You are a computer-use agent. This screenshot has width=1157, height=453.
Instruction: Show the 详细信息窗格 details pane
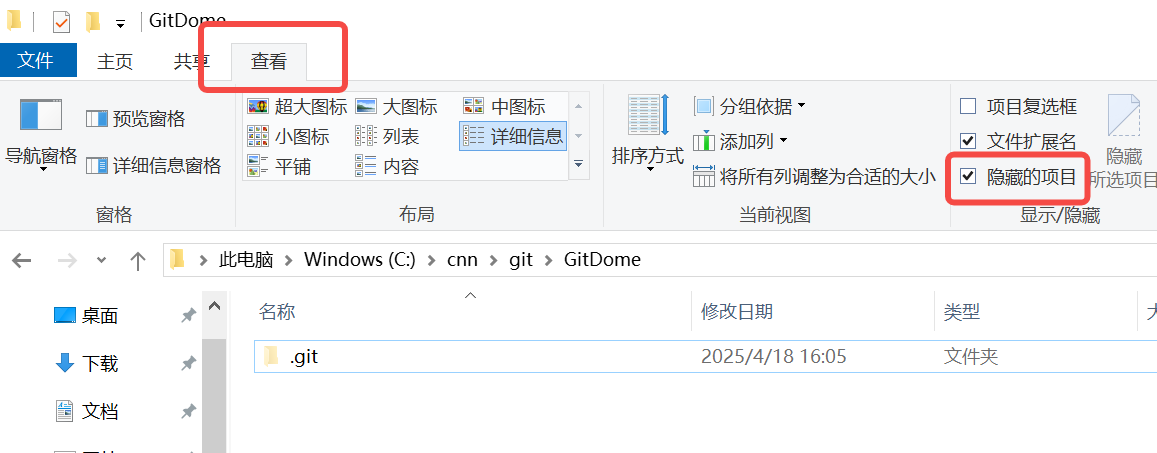[x=153, y=165]
